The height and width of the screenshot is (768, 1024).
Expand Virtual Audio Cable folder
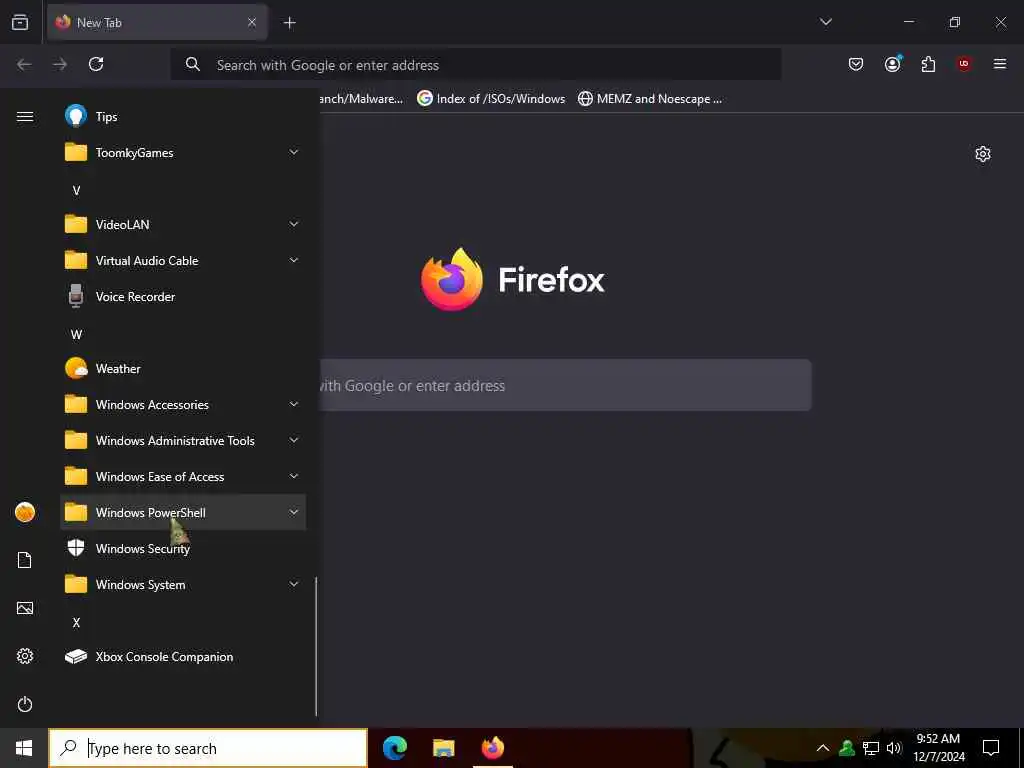pos(183,260)
